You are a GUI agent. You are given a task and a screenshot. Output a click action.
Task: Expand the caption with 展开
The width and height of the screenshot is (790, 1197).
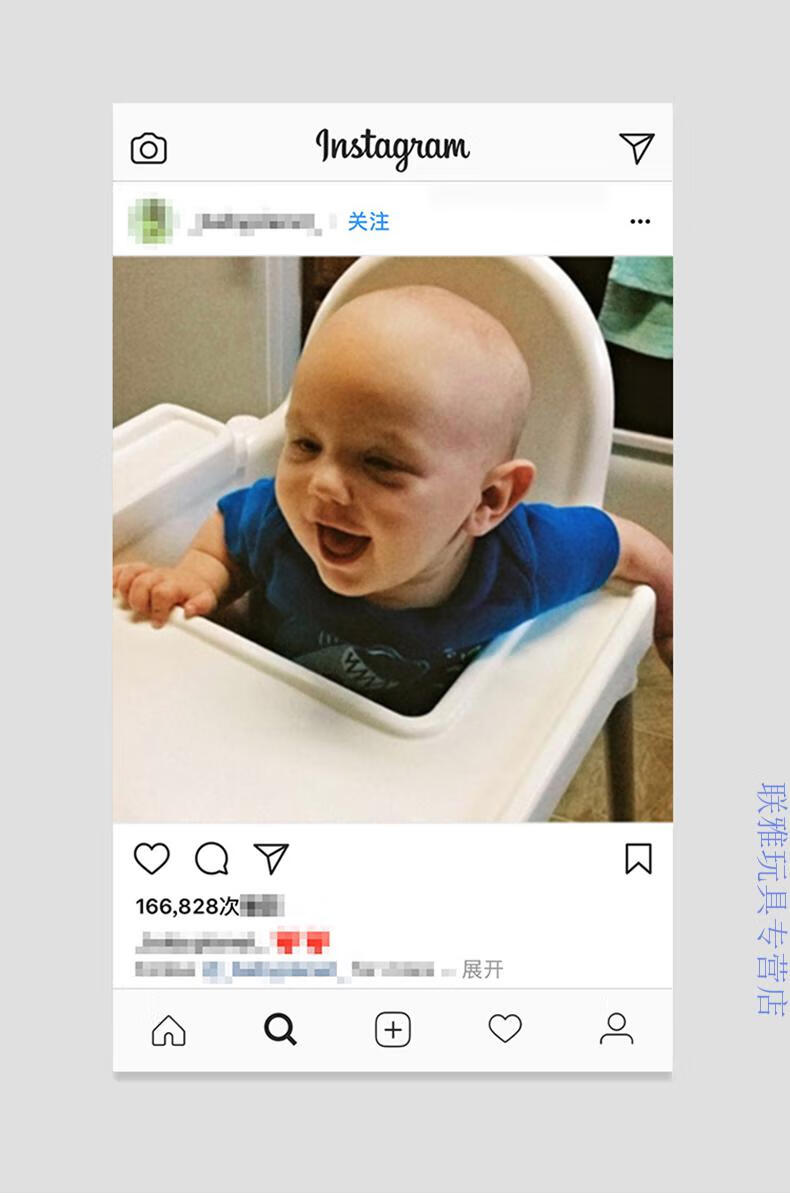pos(482,970)
